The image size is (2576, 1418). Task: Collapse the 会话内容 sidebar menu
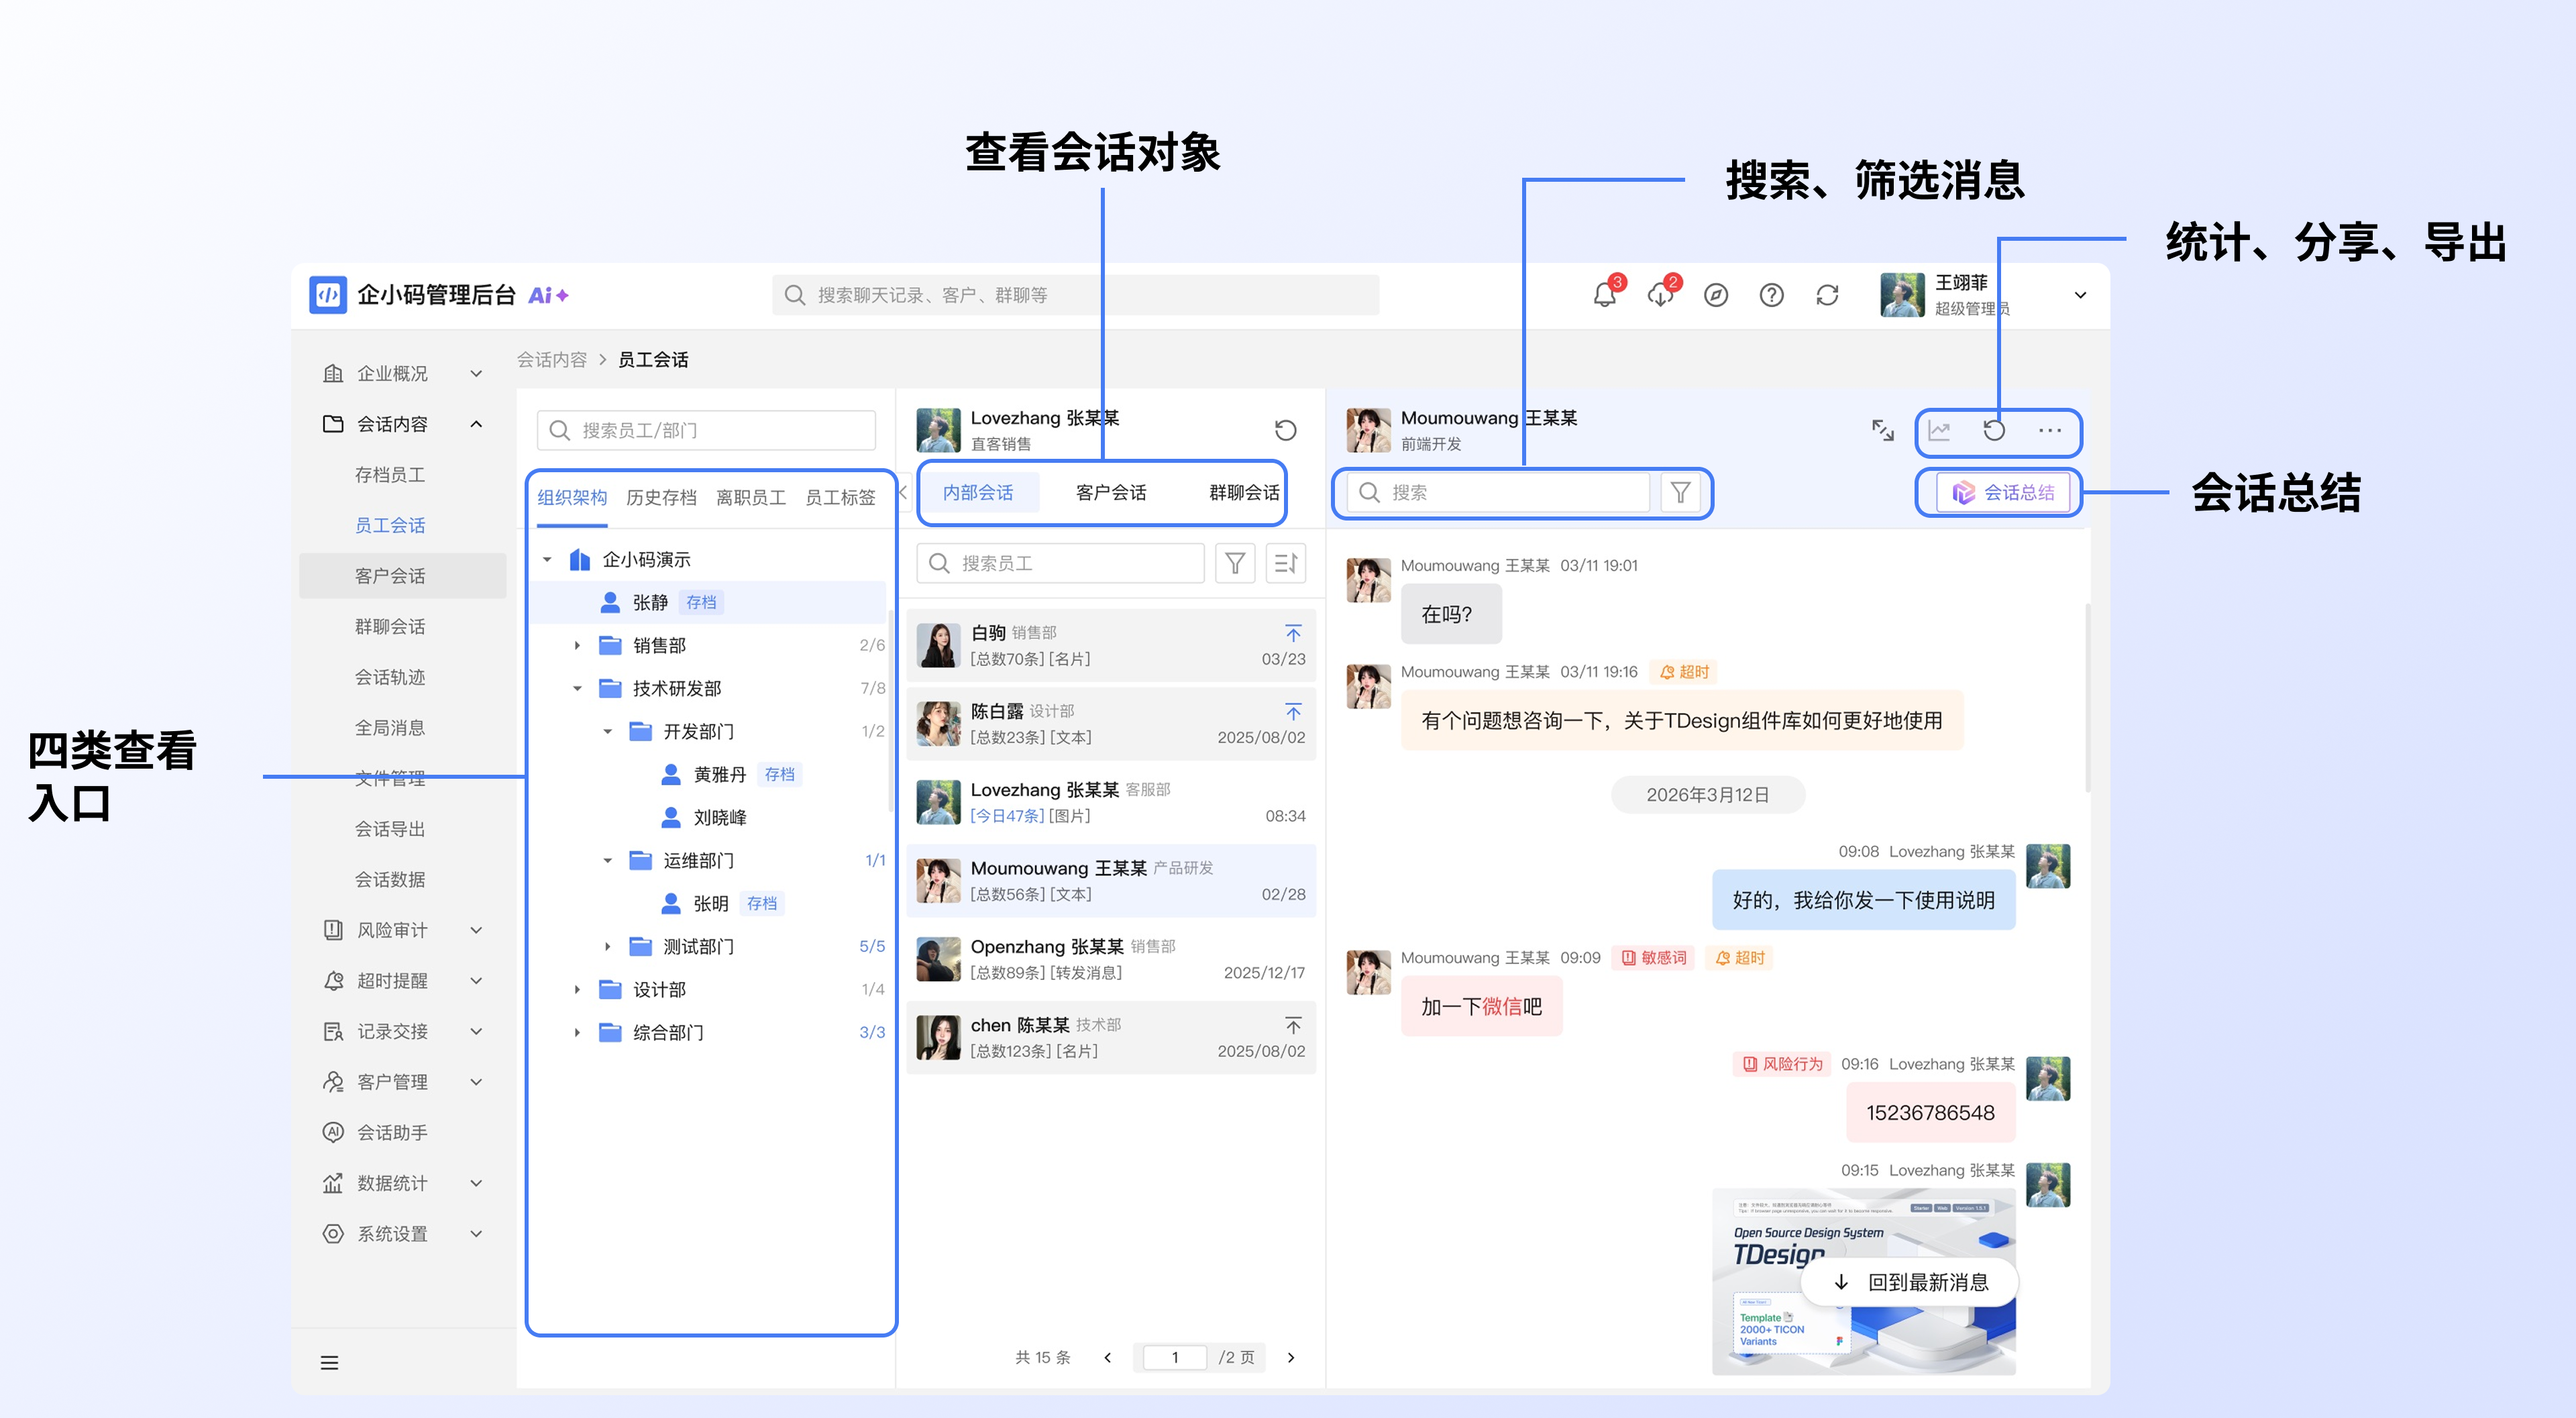click(x=476, y=424)
